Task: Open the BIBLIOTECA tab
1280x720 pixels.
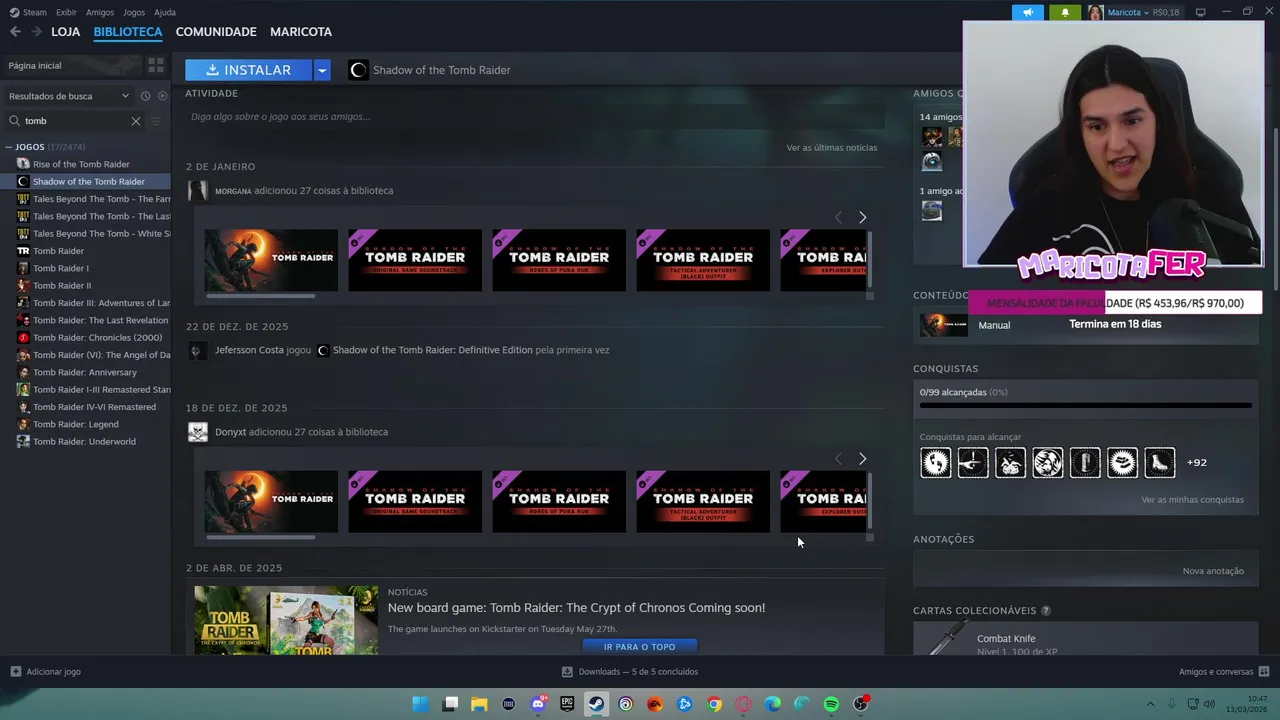Action: pos(128,32)
